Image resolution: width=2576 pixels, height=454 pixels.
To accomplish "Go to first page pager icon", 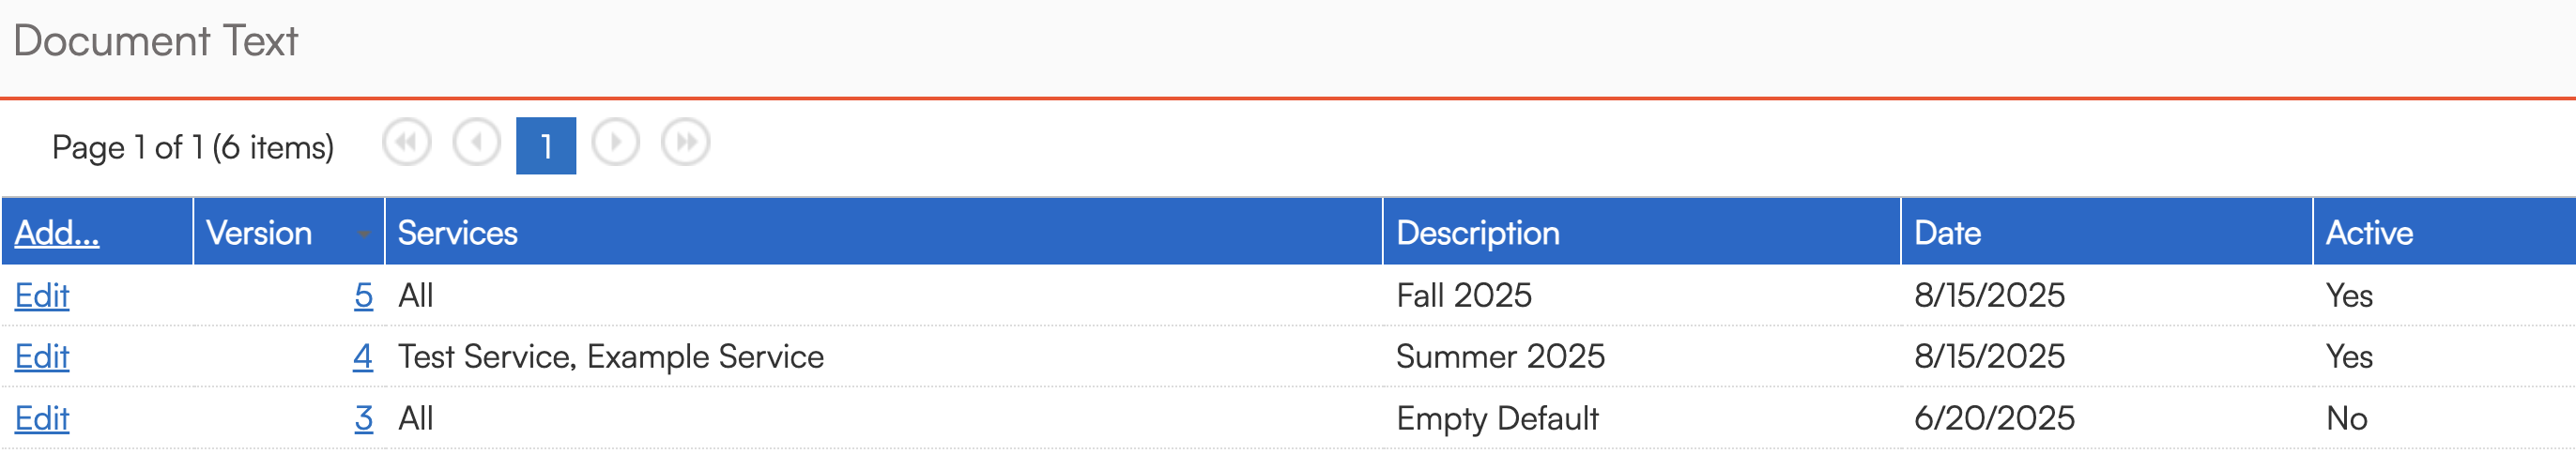I will (406, 143).
